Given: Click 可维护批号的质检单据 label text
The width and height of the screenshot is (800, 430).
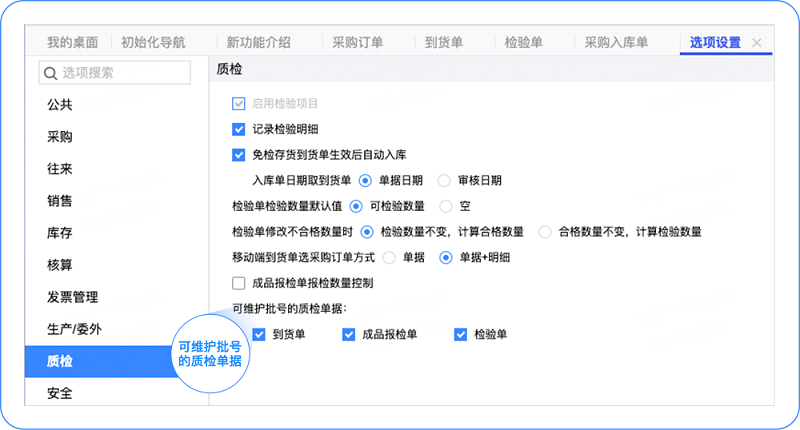Looking at the screenshot, I should click(x=289, y=309).
